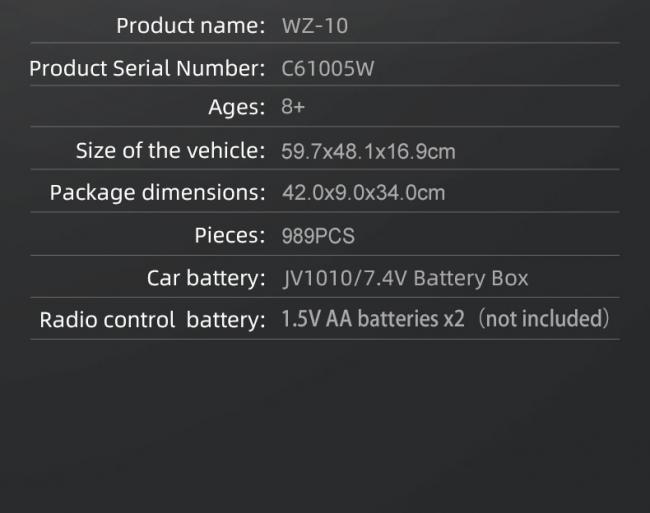
Task: Click the "Product name:" label
Action: pyautogui.click(x=190, y=26)
